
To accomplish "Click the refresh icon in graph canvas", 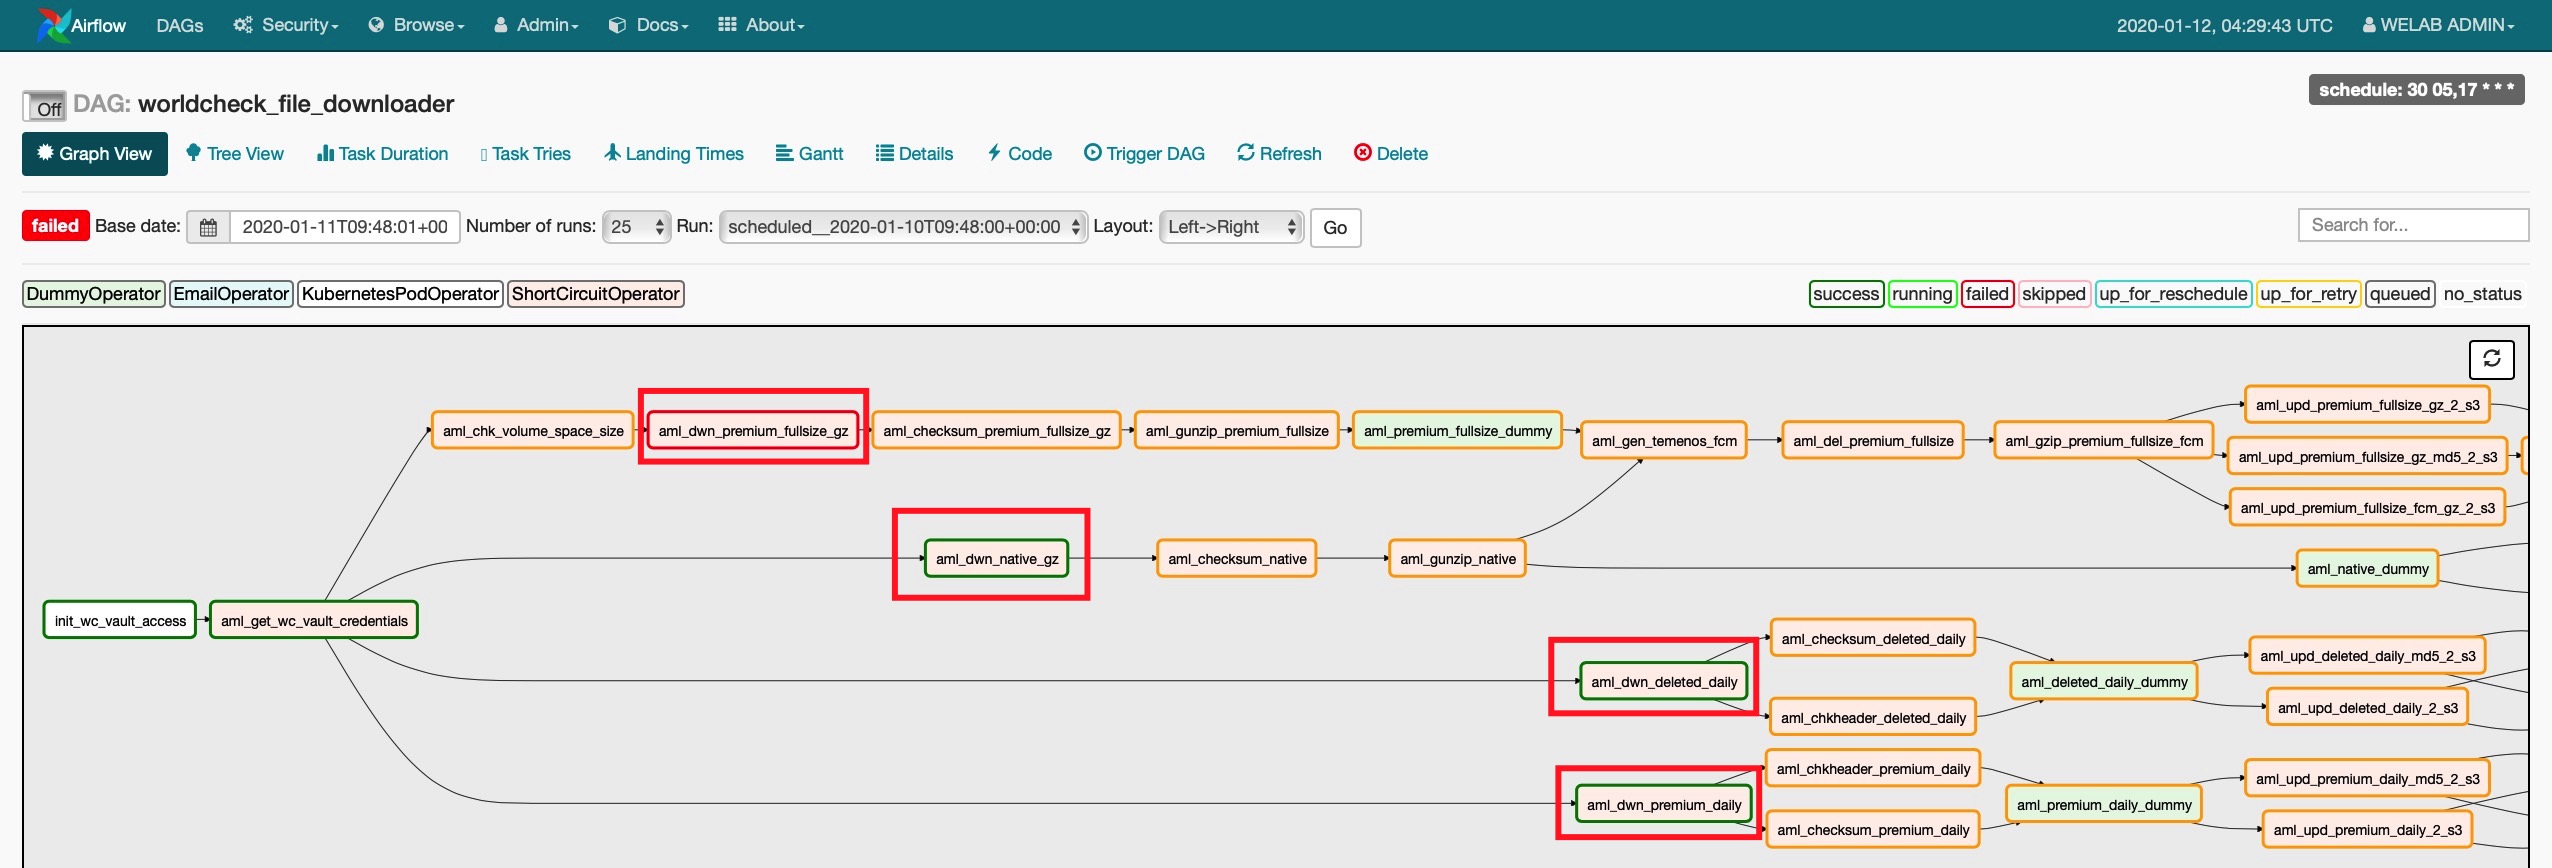I will coord(2491,359).
